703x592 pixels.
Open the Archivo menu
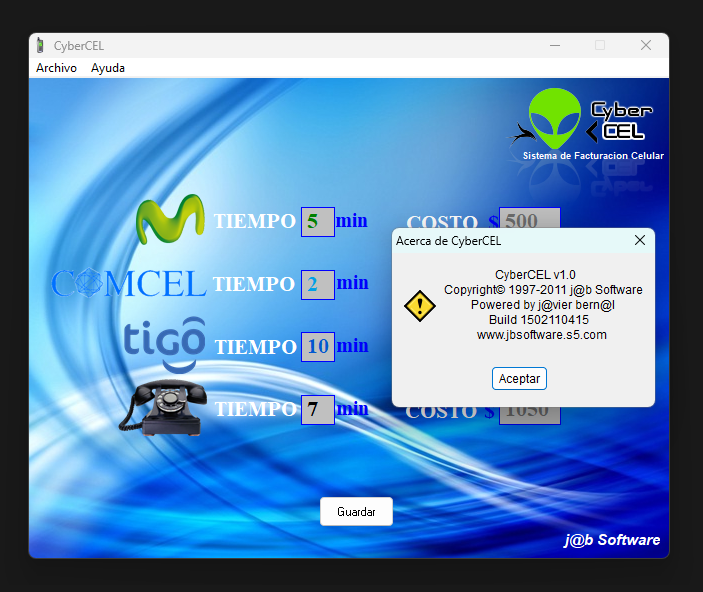coord(56,68)
